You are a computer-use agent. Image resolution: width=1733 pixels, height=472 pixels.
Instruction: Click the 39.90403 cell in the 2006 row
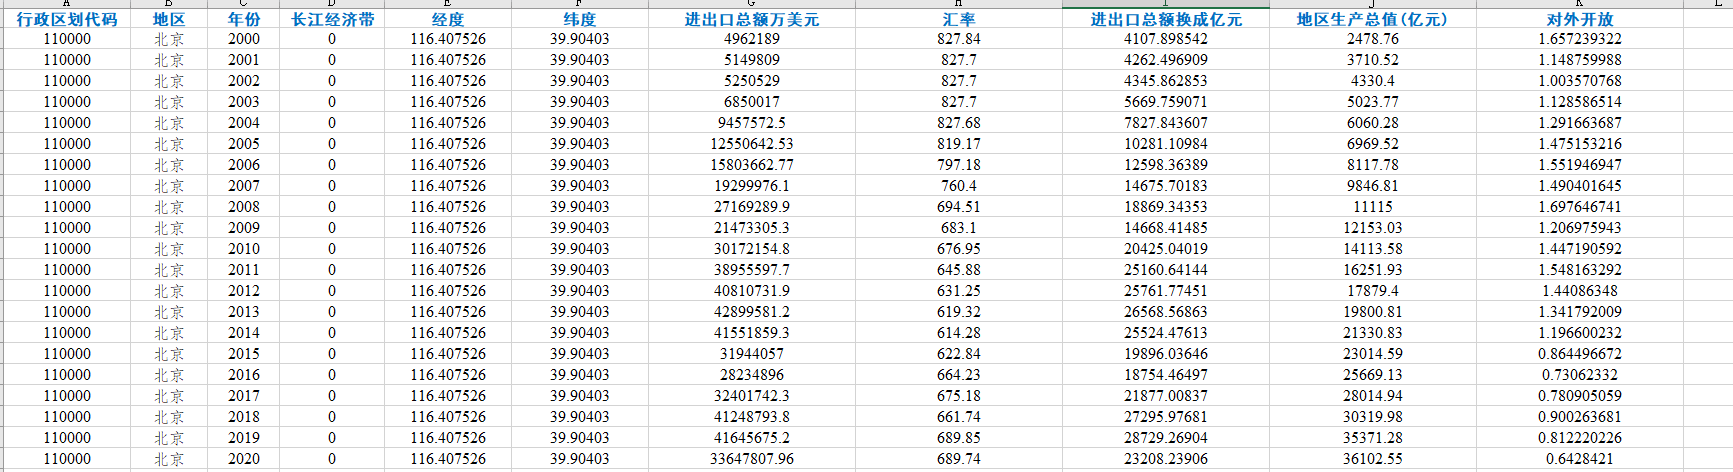(x=580, y=165)
